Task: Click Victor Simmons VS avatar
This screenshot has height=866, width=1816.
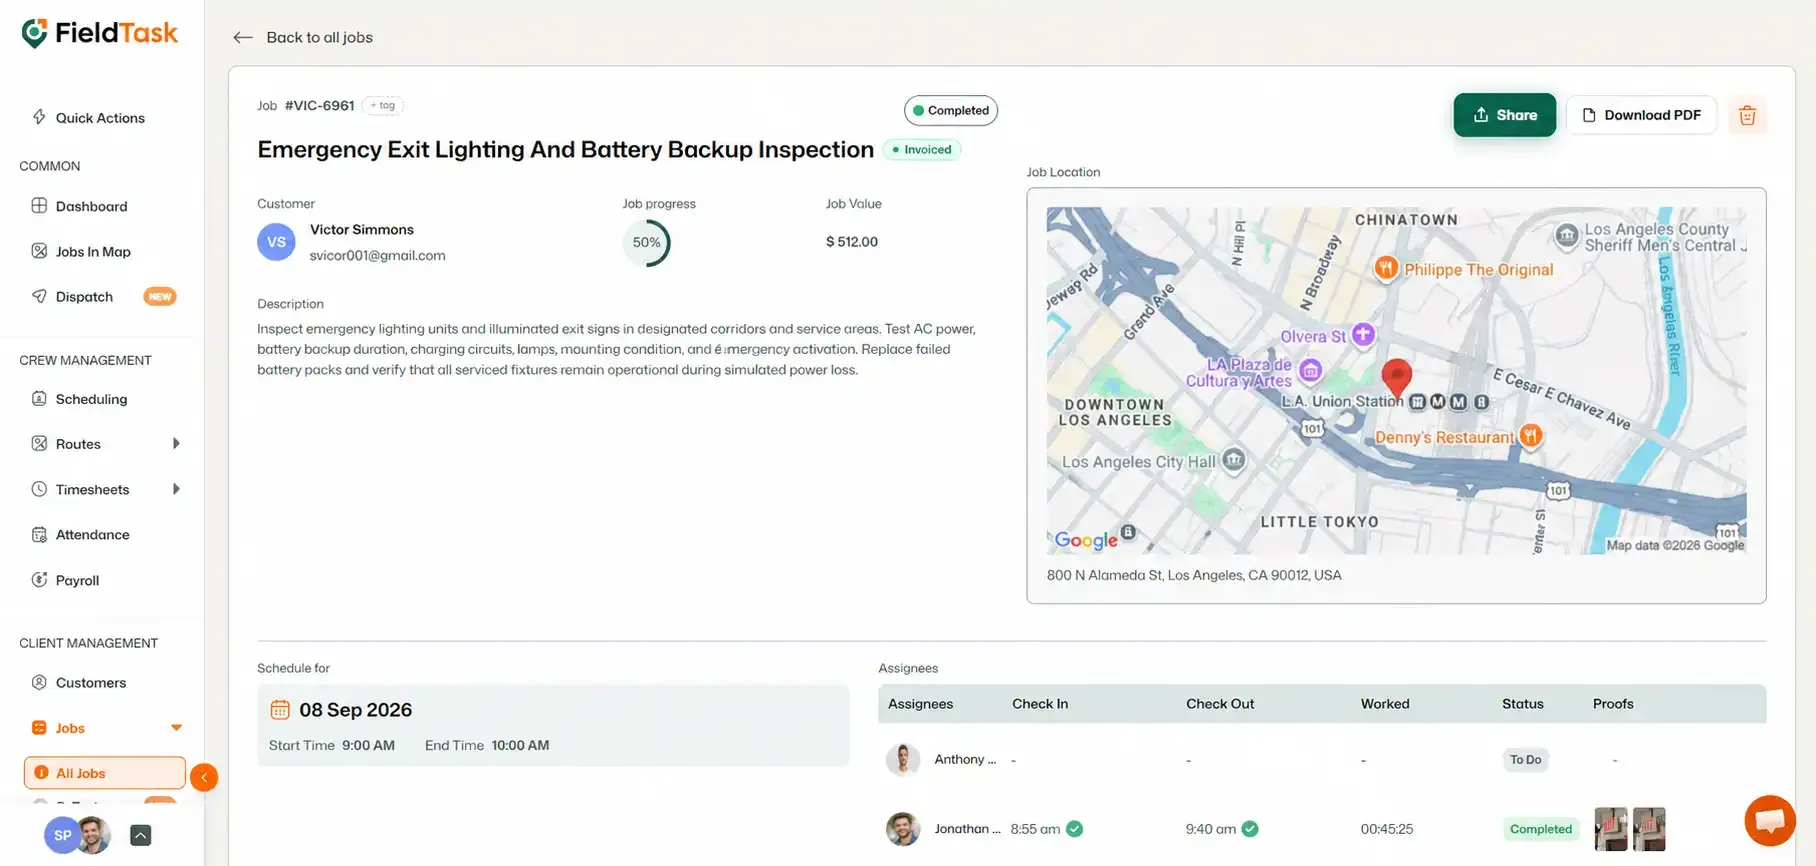Action: 276,242
